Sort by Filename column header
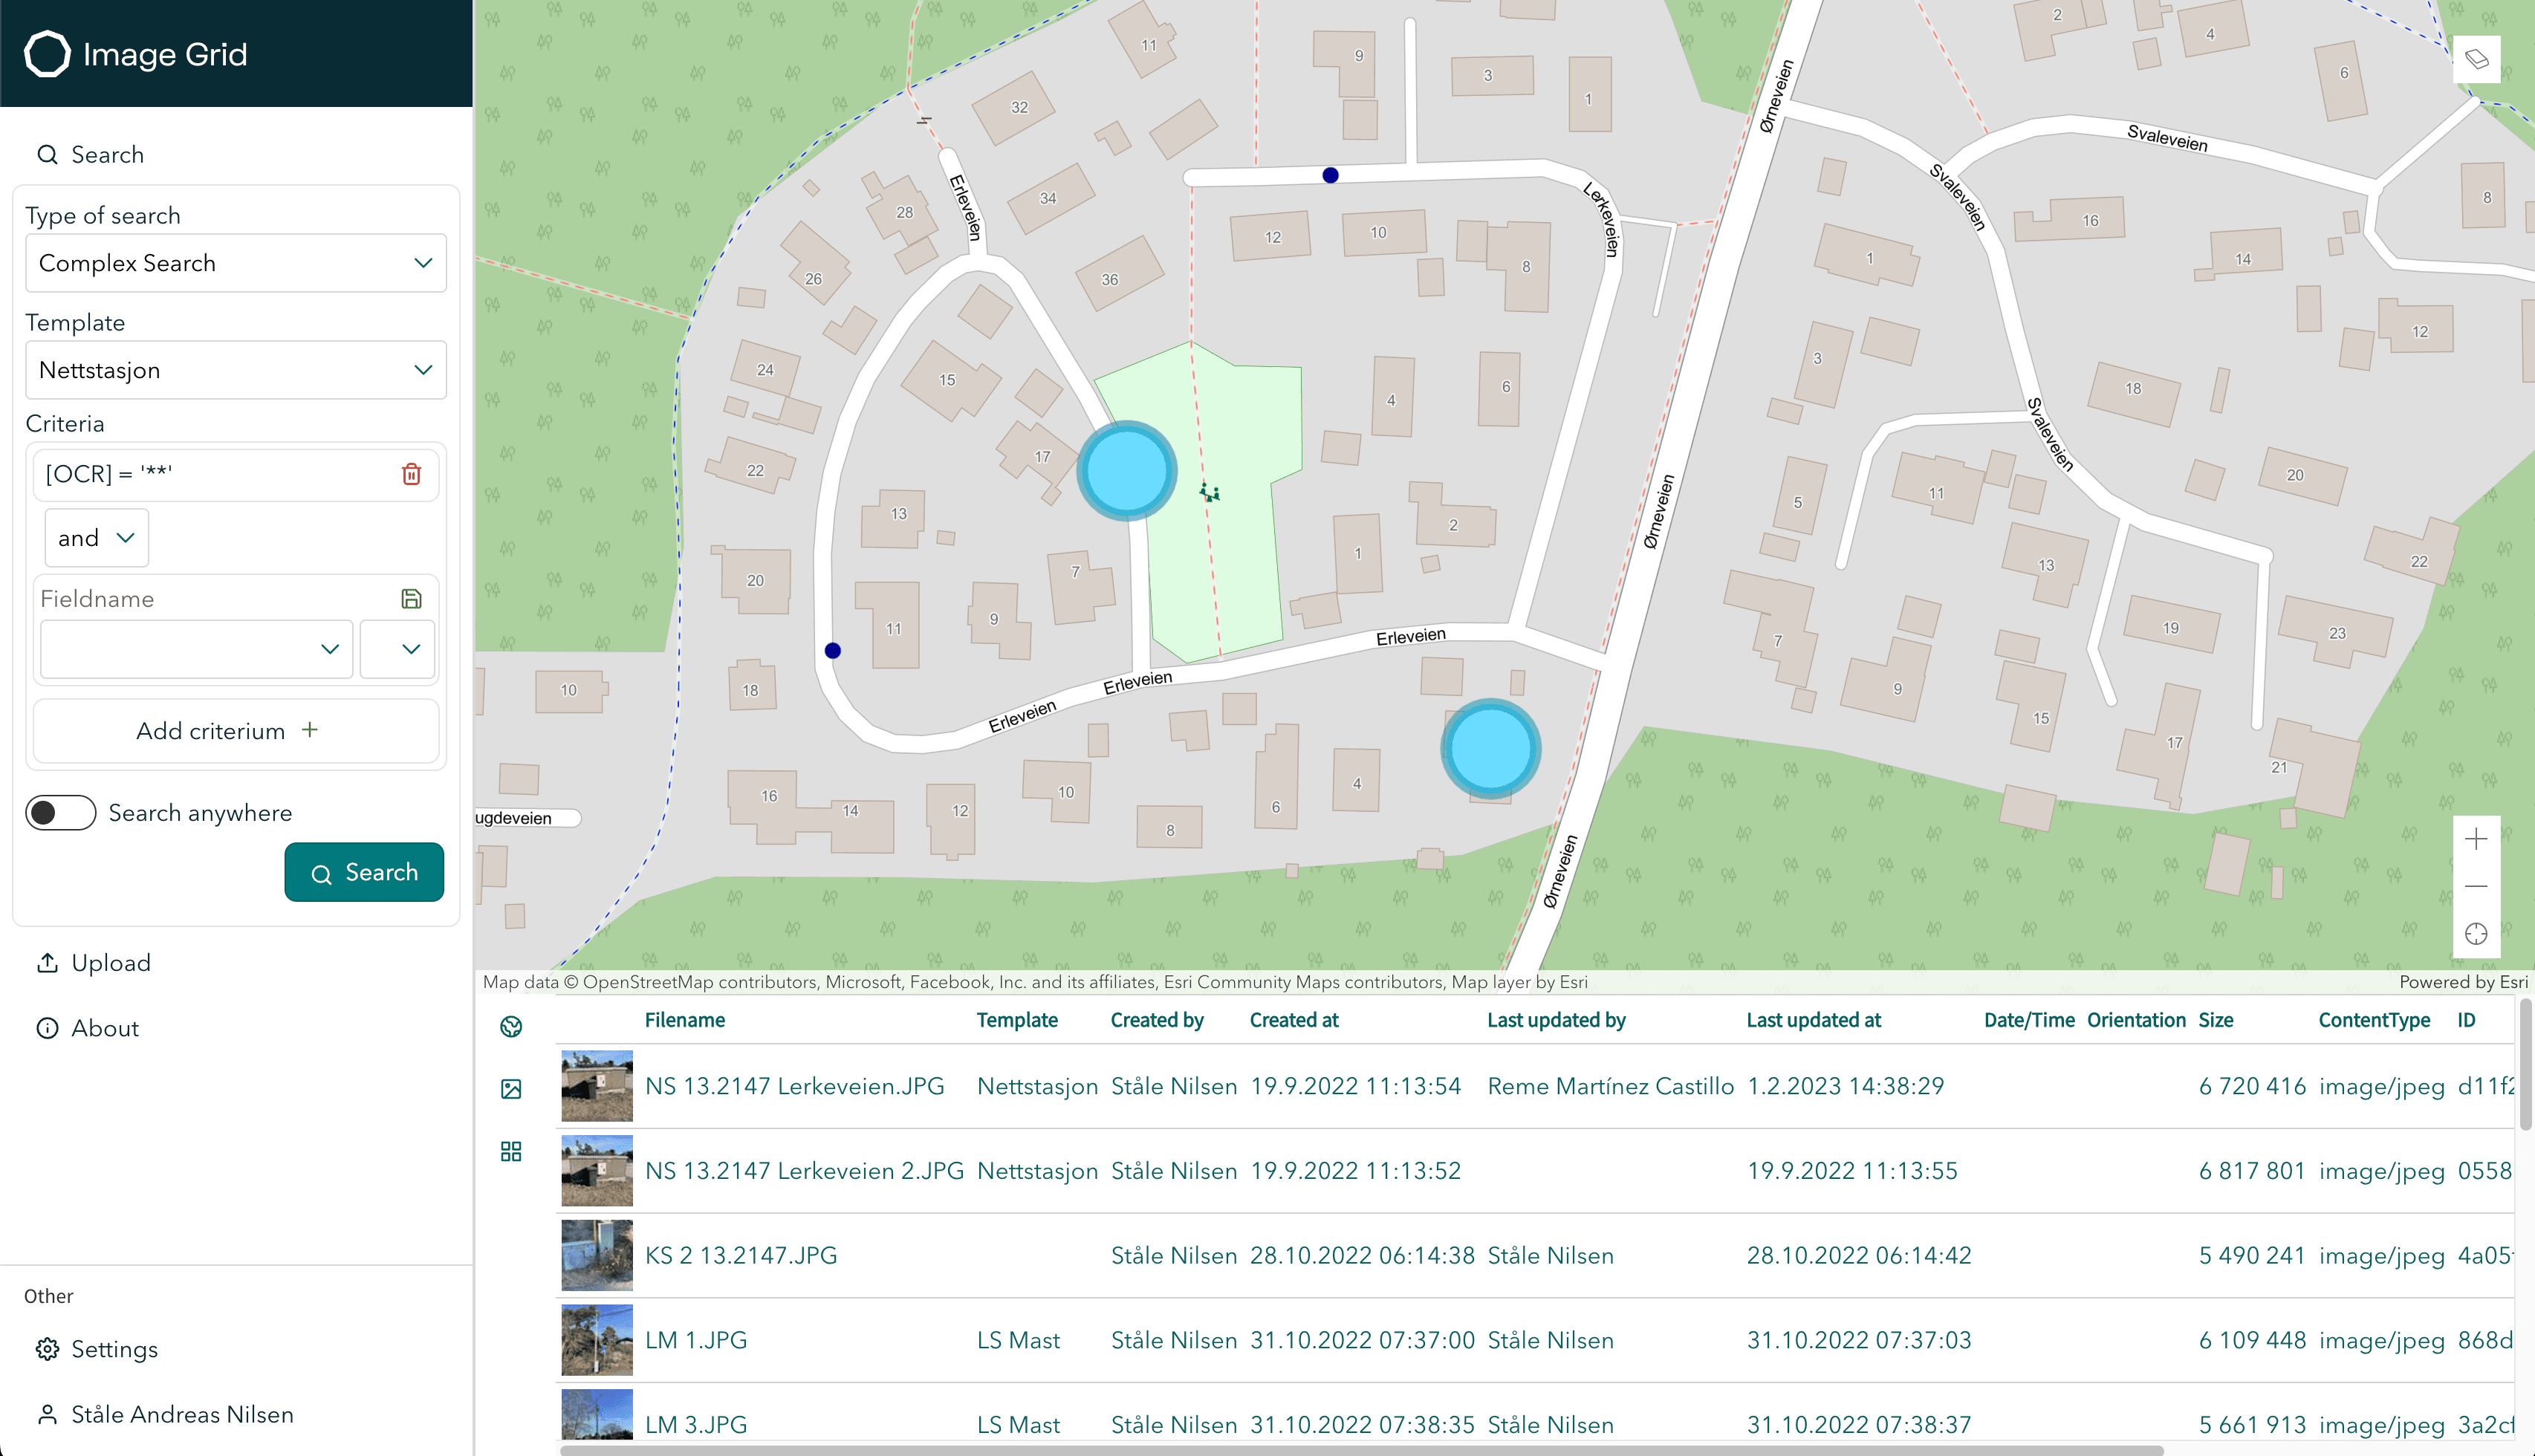The image size is (2535, 1456). 685,1020
